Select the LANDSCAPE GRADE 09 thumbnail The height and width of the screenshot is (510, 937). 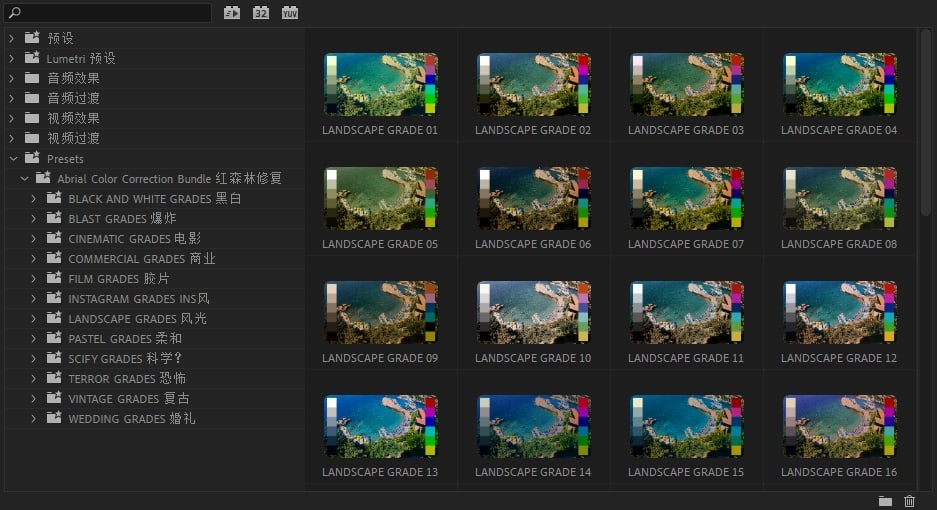pos(380,312)
